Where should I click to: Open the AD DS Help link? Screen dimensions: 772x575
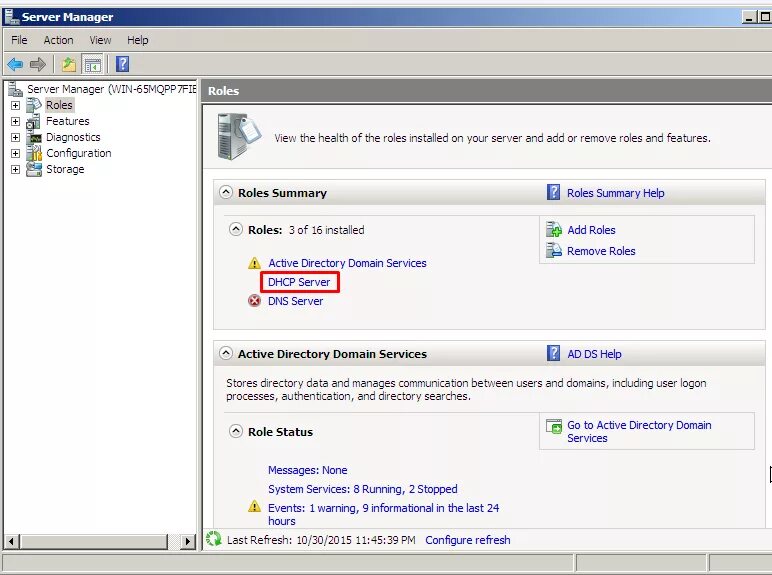(594, 354)
